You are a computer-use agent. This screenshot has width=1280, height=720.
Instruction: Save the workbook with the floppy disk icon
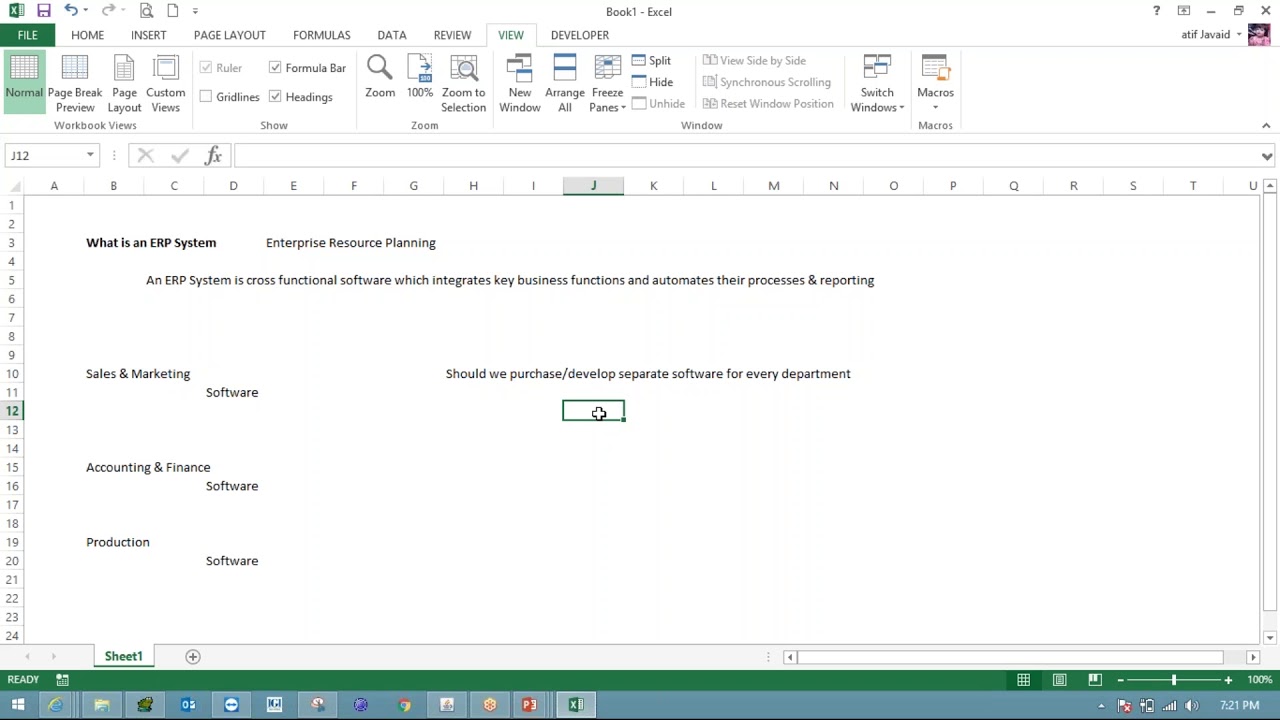[44, 11]
